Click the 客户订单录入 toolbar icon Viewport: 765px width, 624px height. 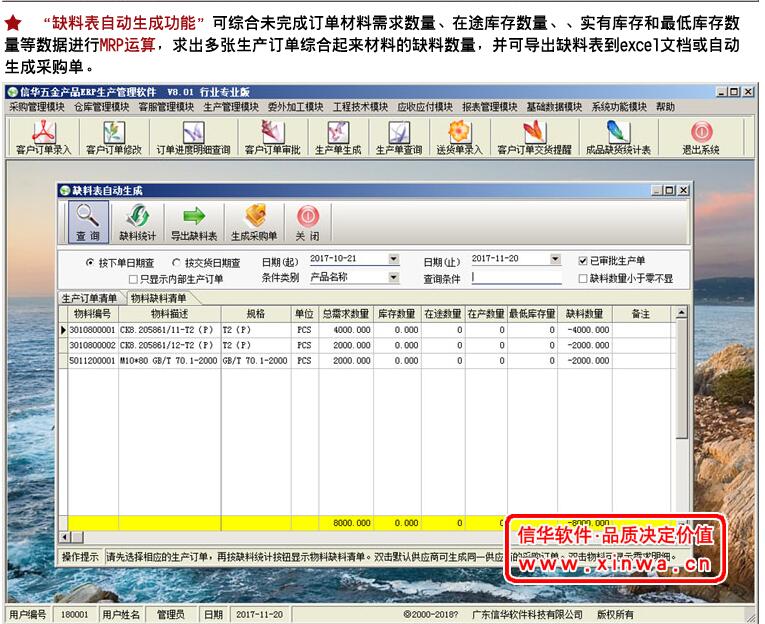pyautogui.click(x=43, y=136)
